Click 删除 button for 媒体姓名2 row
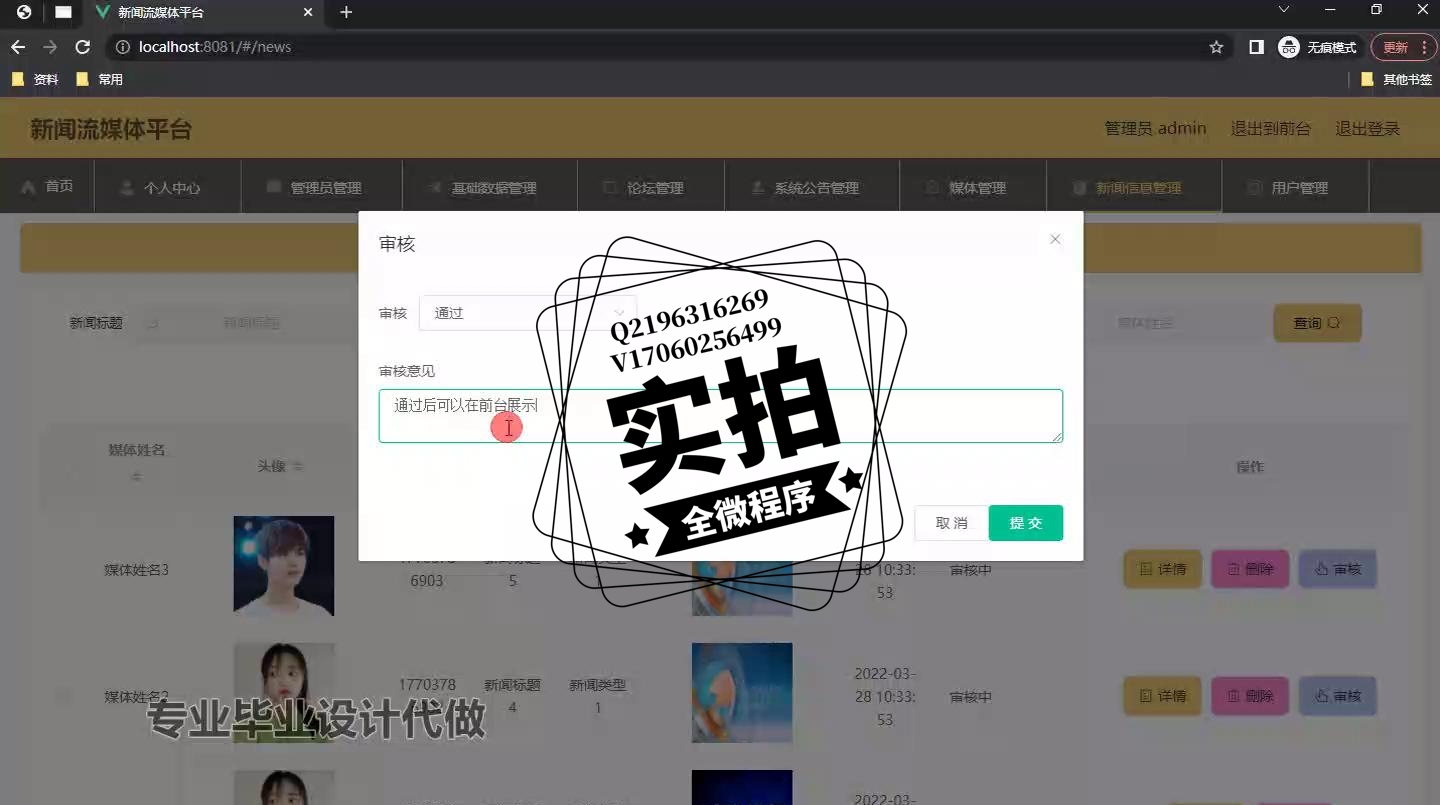This screenshot has width=1440, height=805. point(1250,696)
